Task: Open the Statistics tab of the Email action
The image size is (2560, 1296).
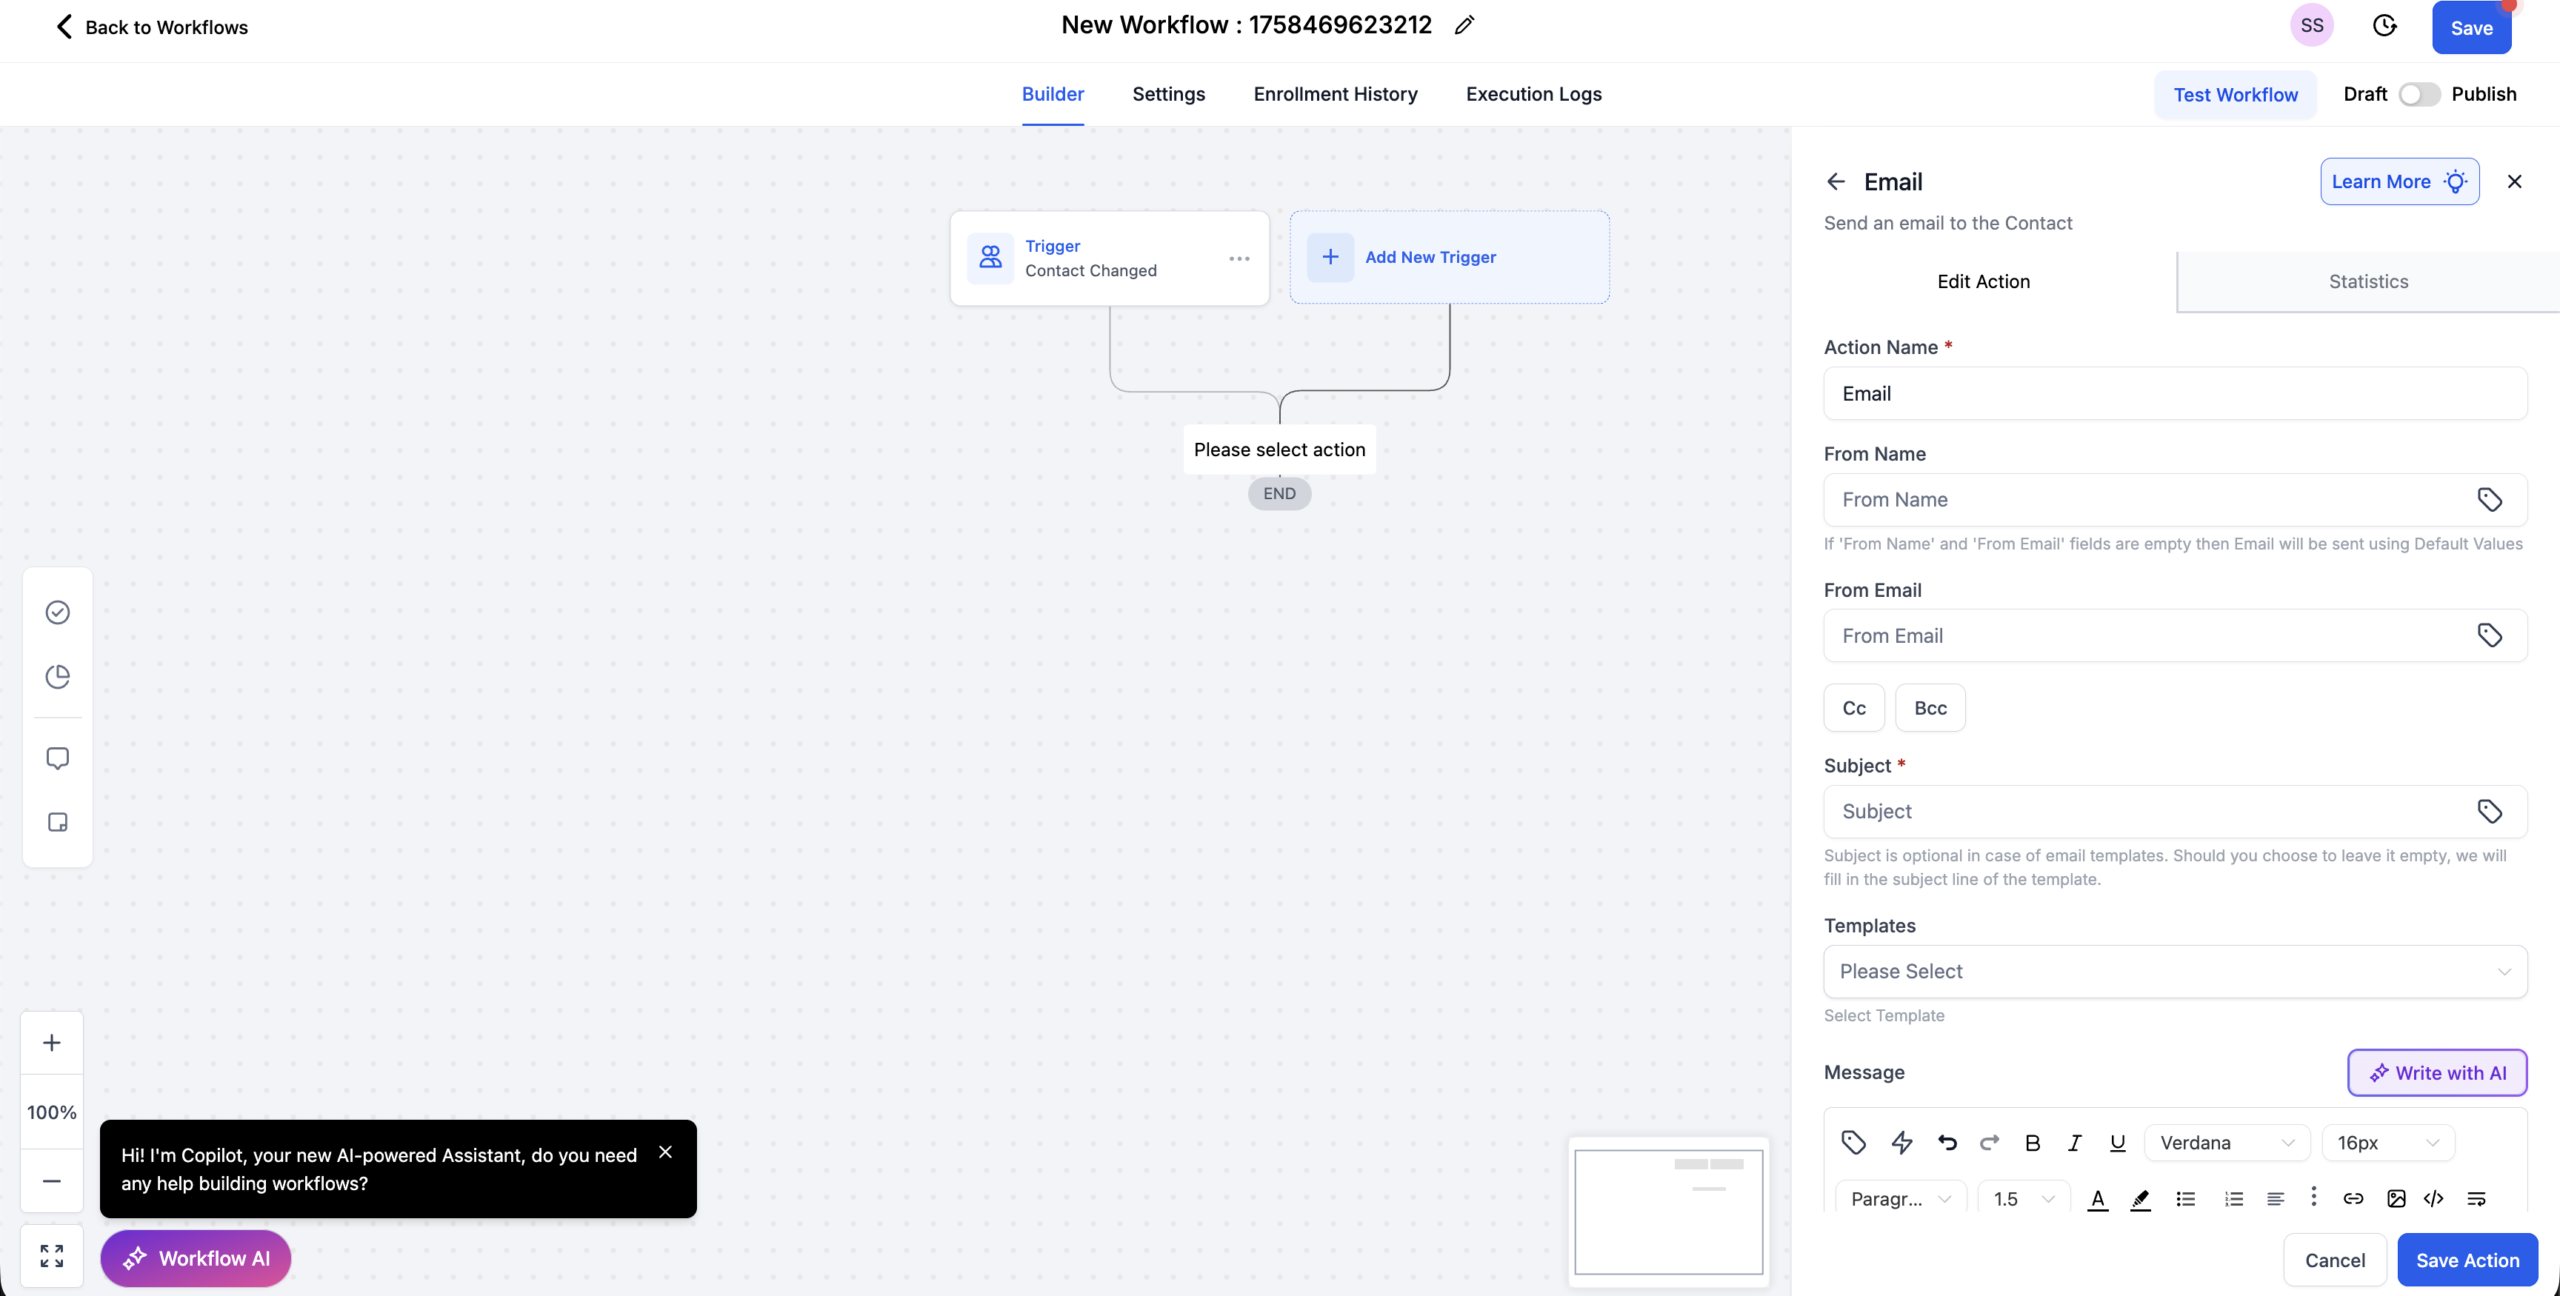Action: [2367, 281]
